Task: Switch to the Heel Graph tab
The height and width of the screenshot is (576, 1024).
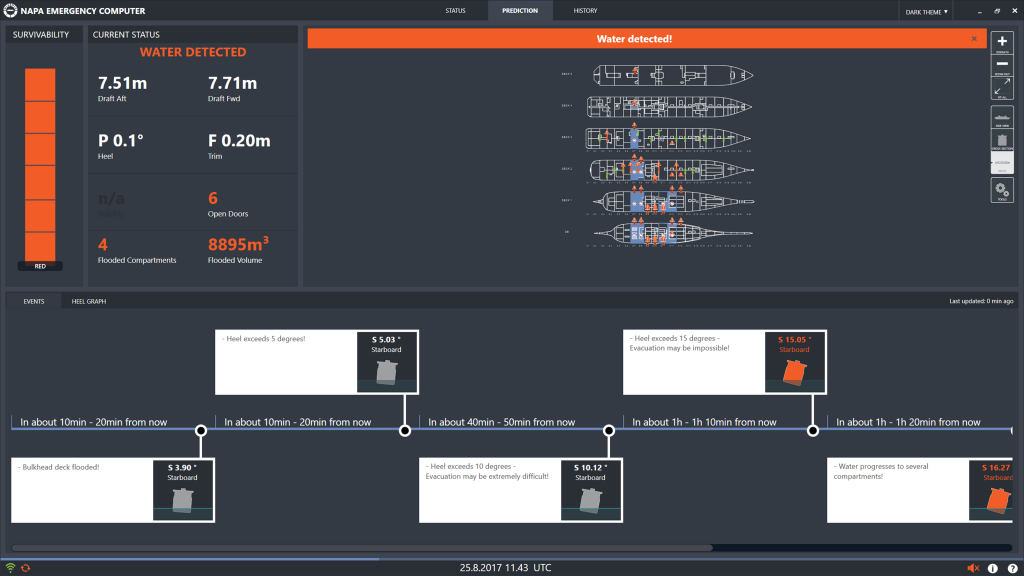Action: point(89,301)
